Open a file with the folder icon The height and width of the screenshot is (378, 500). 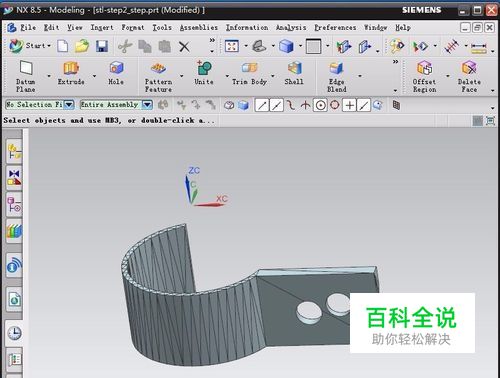(x=82, y=46)
